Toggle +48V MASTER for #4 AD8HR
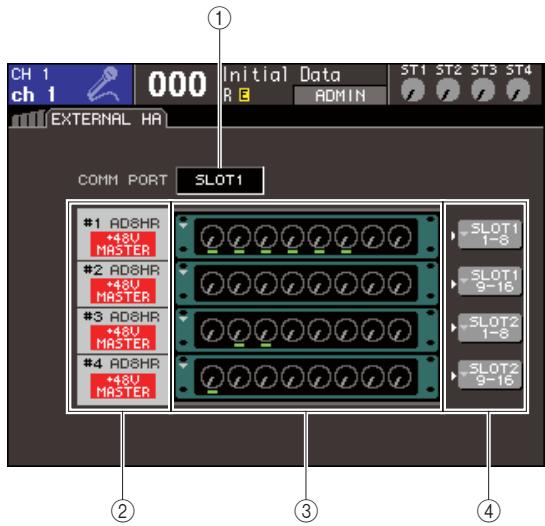This screenshot has width=545, height=526. (x=123, y=386)
